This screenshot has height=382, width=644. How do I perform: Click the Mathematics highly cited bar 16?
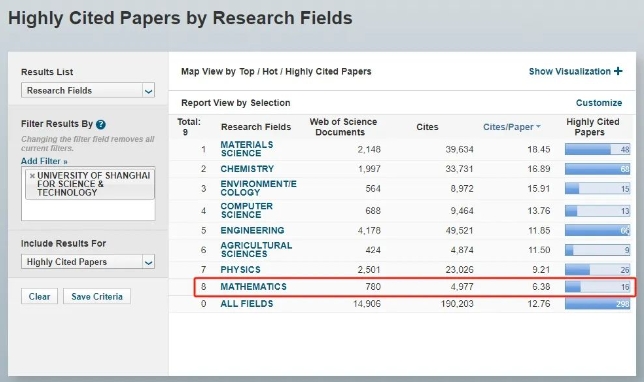point(597,287)
